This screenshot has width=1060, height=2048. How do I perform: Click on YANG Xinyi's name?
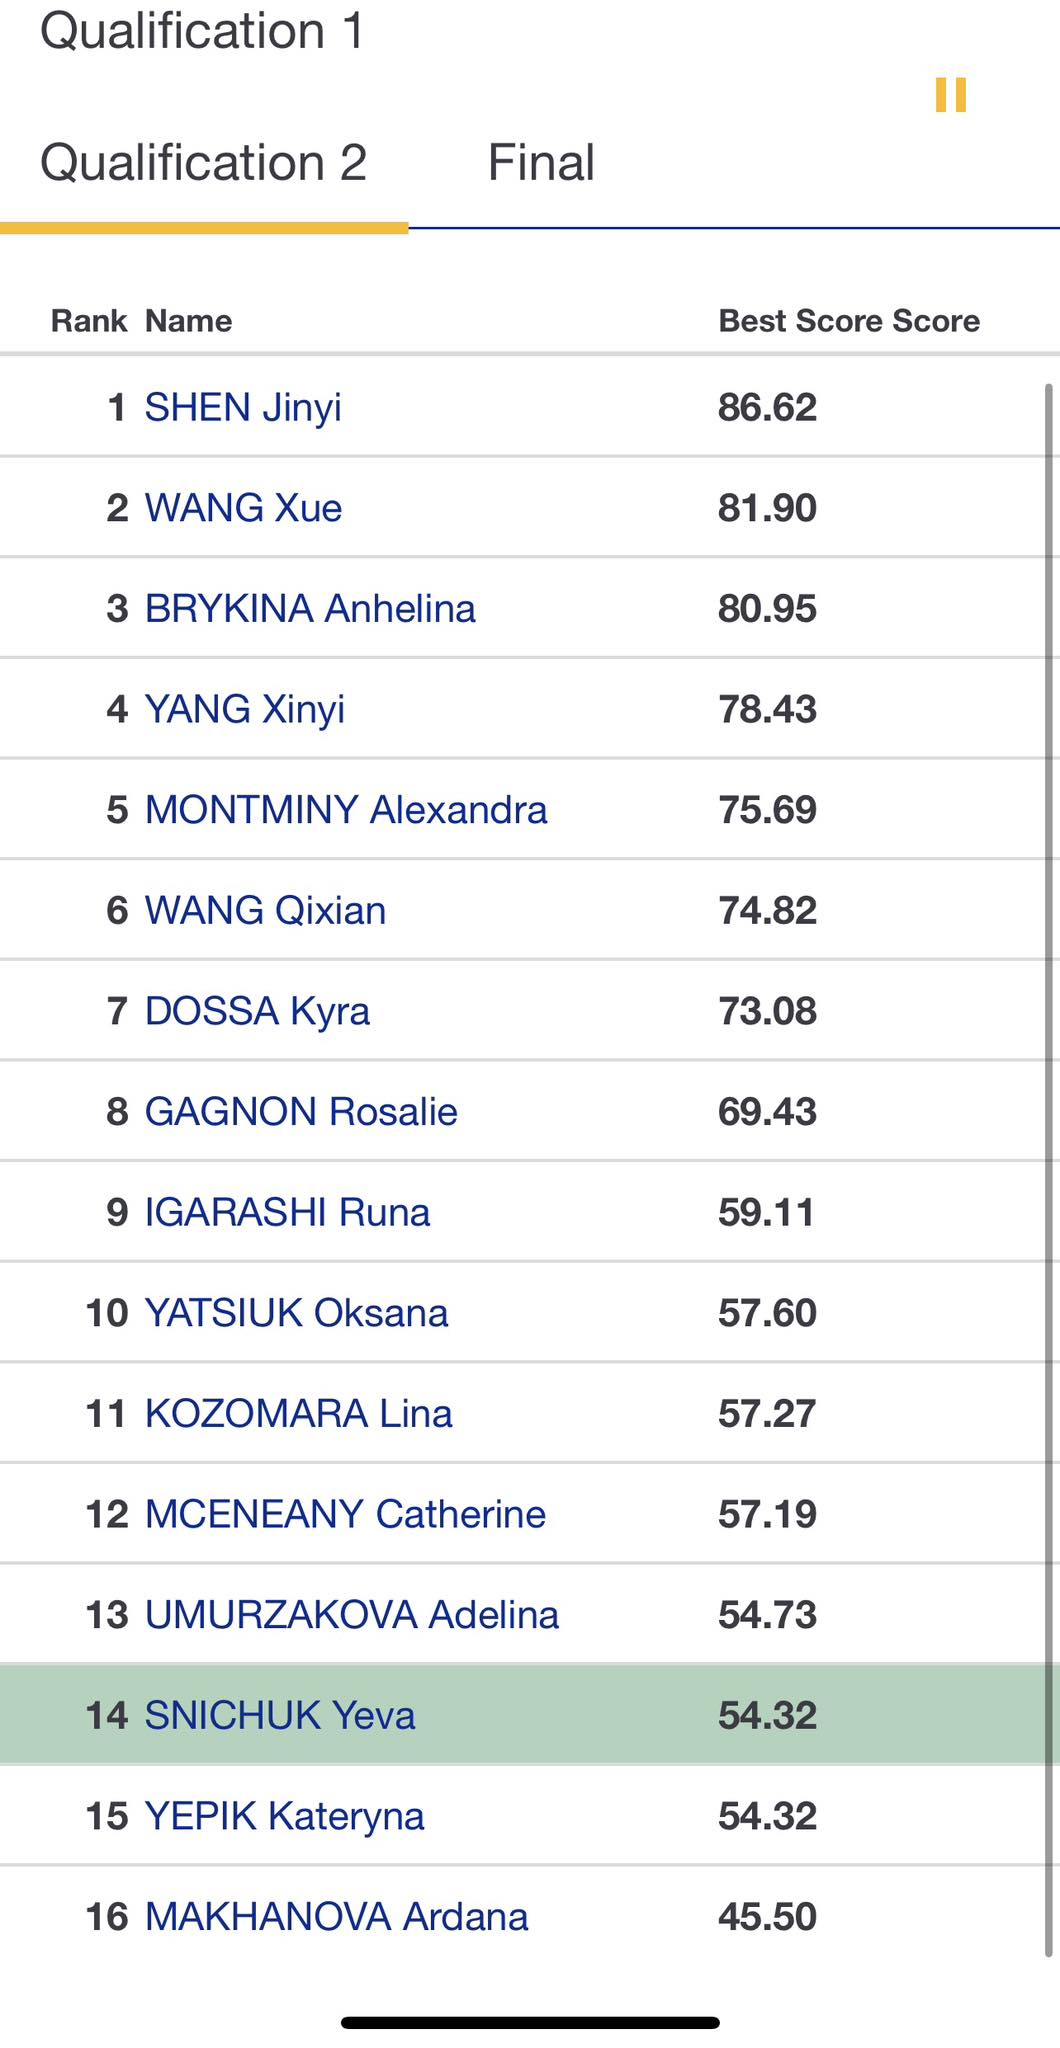click(x=245, y=709)
